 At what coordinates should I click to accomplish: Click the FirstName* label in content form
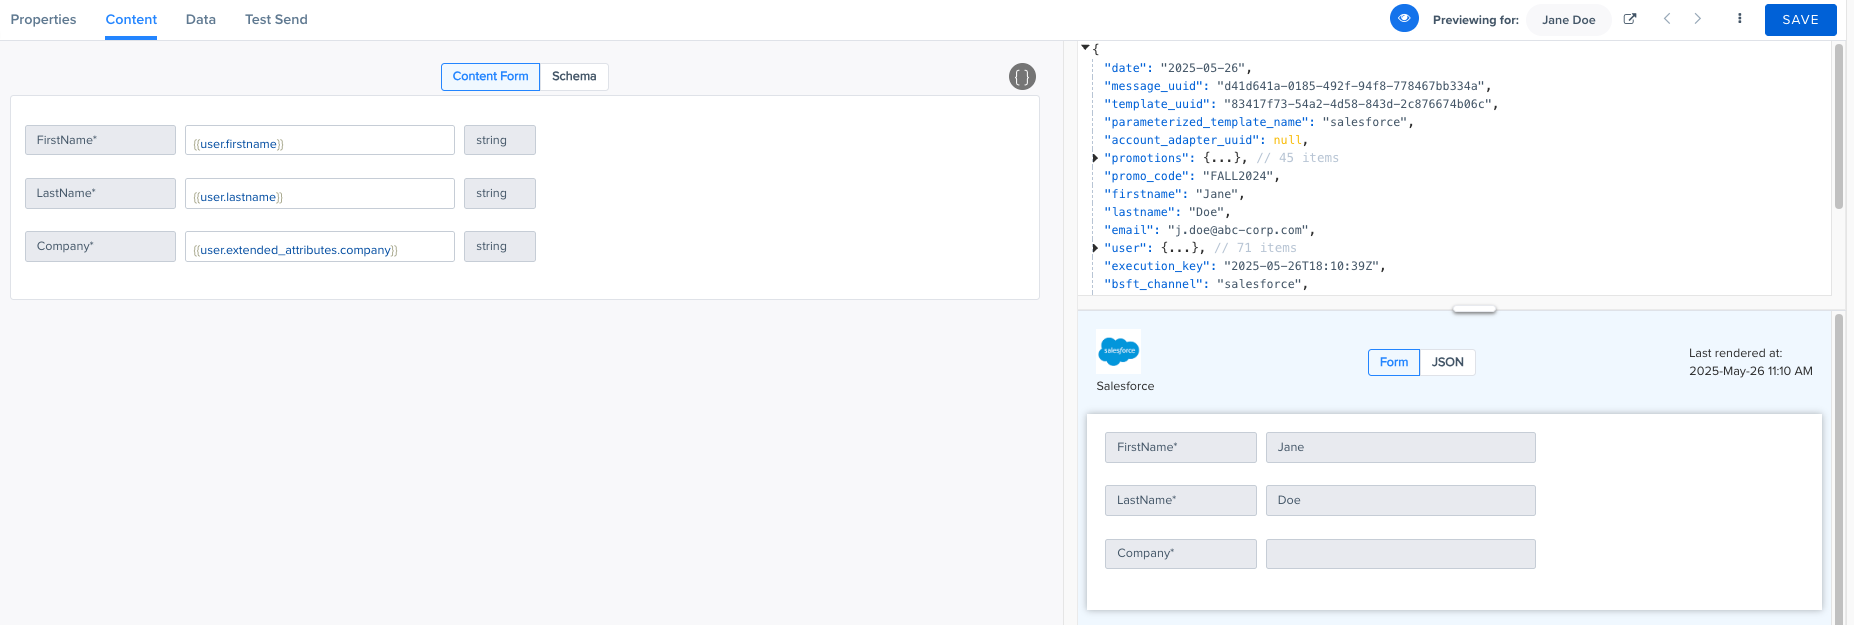click(100, 140)
